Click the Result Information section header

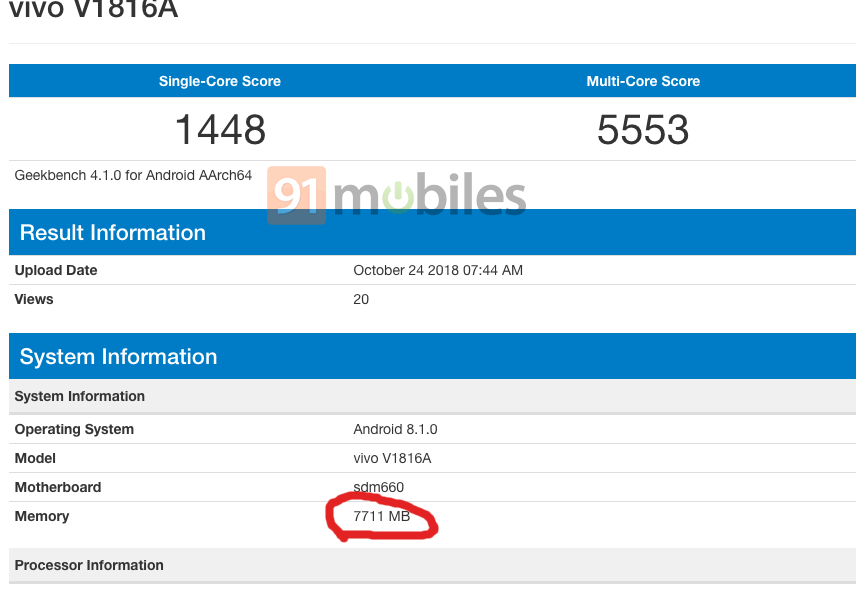point(113,233)
